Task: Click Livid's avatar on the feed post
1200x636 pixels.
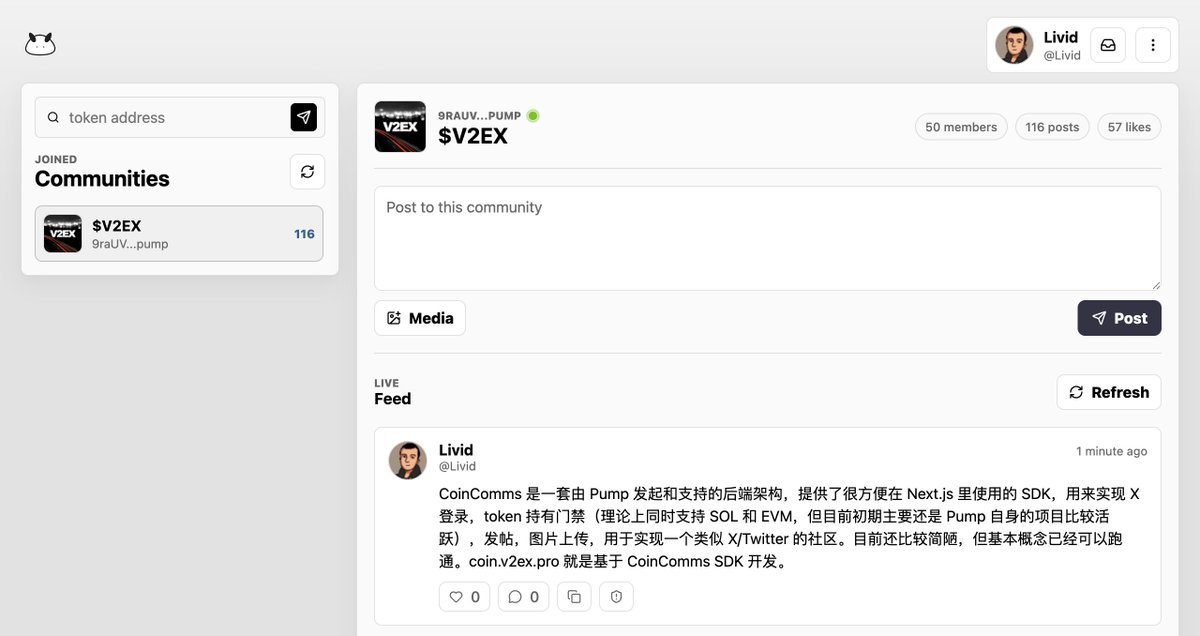Action: pos(408,460)
